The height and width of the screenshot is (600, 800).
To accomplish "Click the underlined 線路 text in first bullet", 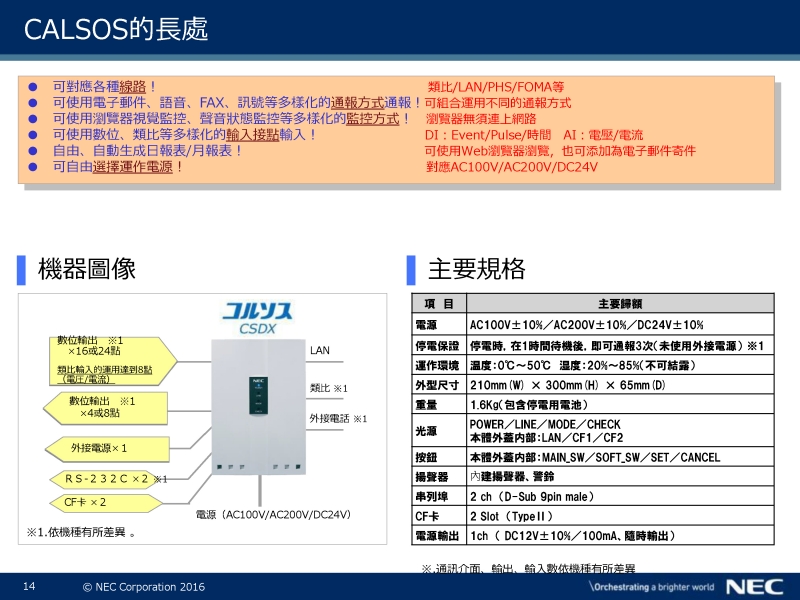I will [x=133, y=87].
